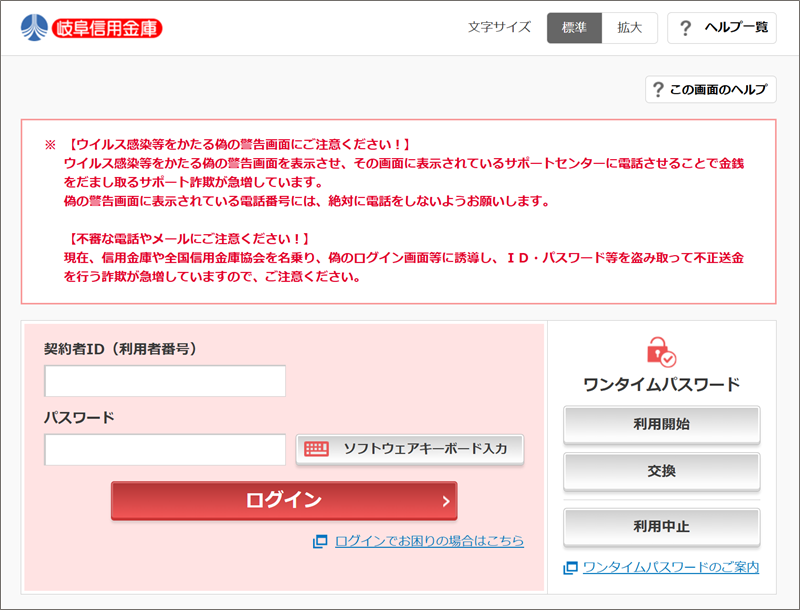The width and height of the screenshot is (800, 610).
Task: Click the new-window icon beside ワンタイムパスワードのご案内
Action: click(570, 568)
